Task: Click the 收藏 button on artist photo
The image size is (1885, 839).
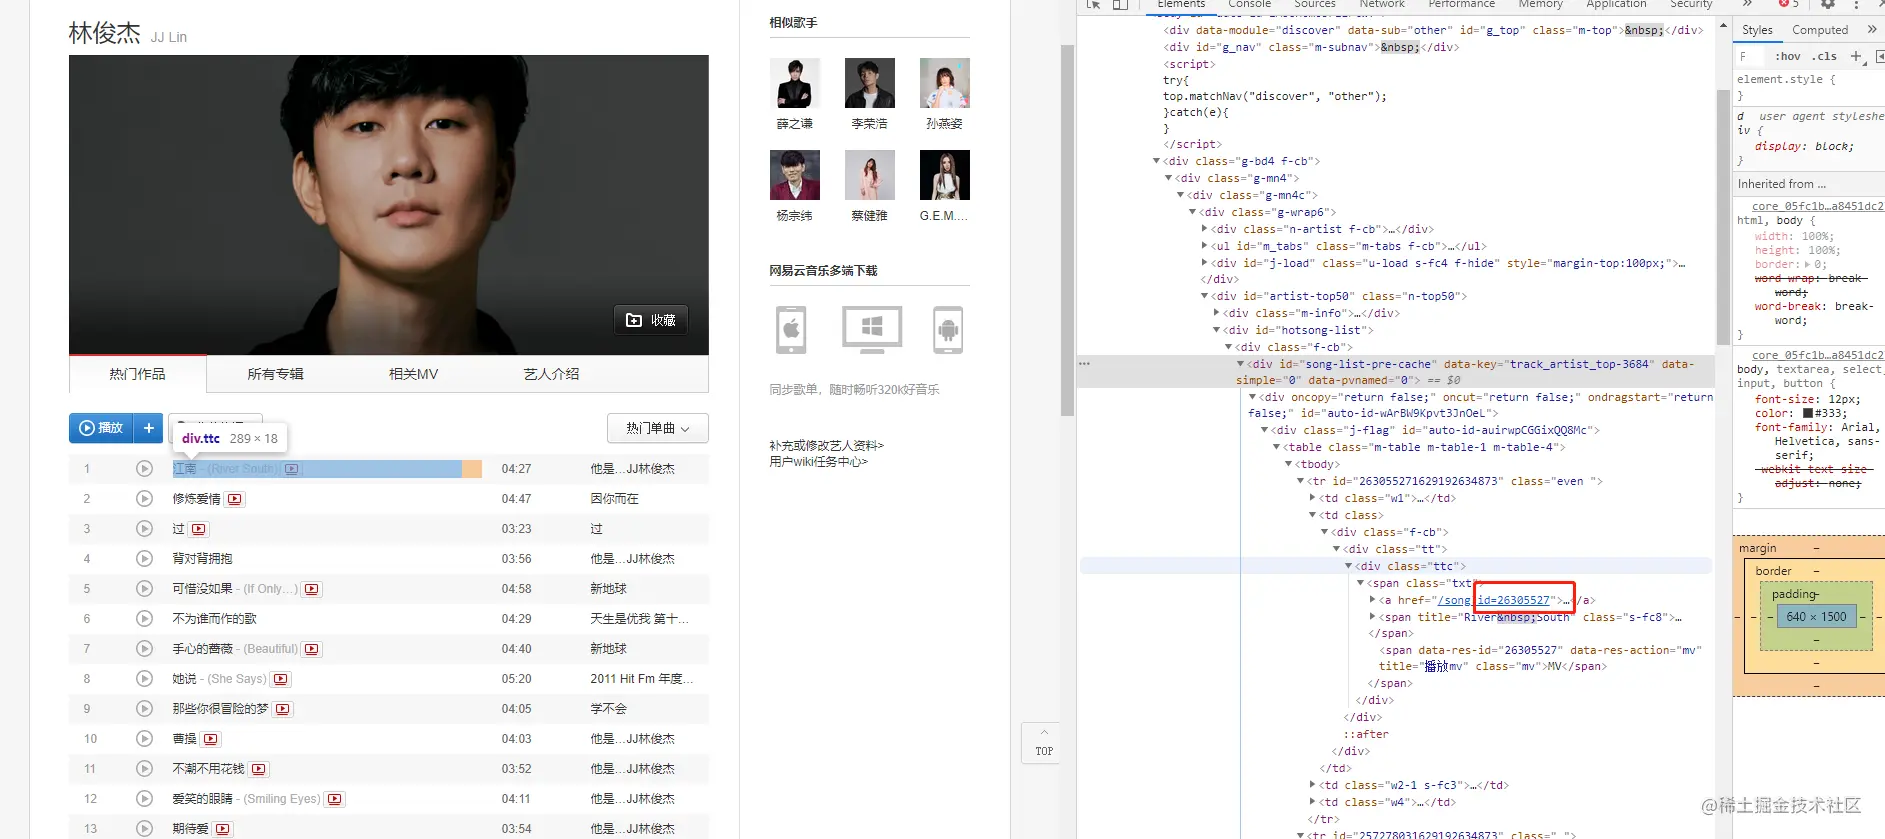Action: [x=650, y=320]
